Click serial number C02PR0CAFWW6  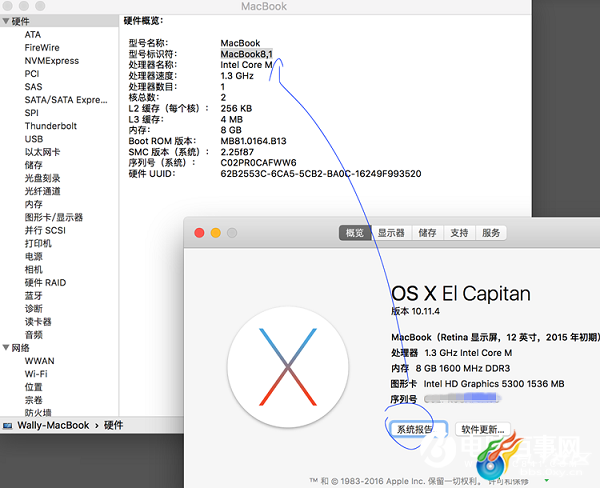tap(258, 163)
